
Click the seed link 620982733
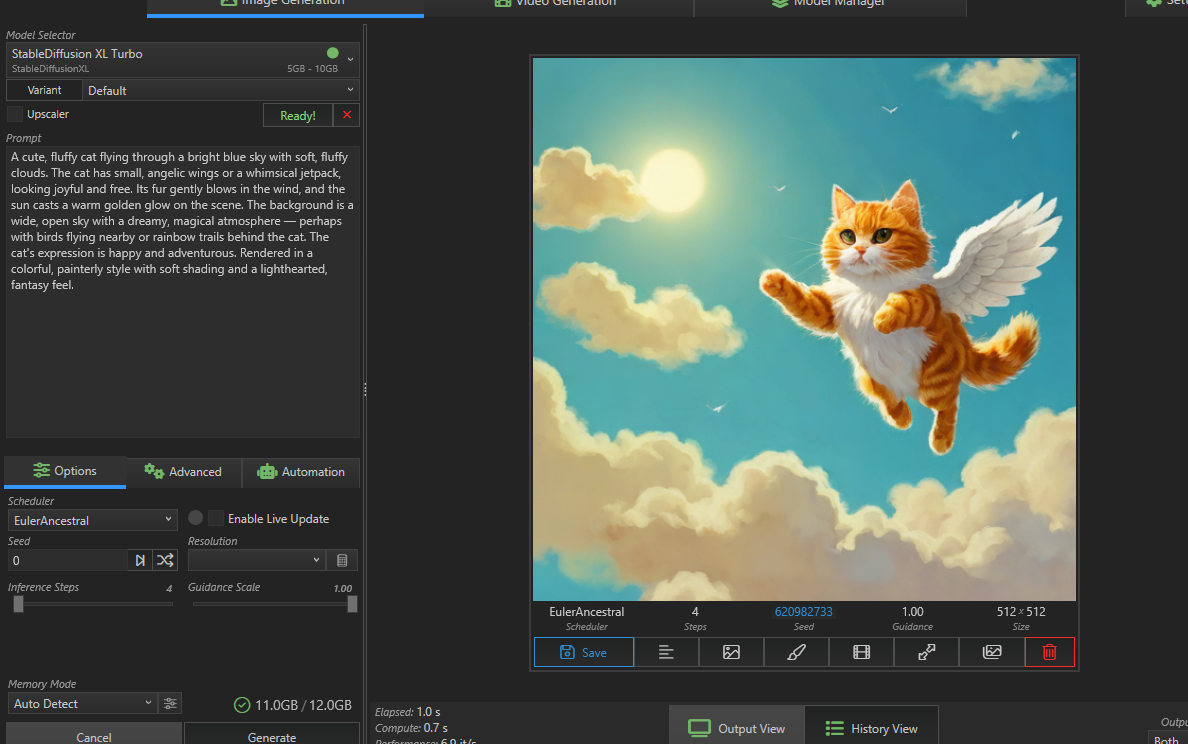[803, 612]
